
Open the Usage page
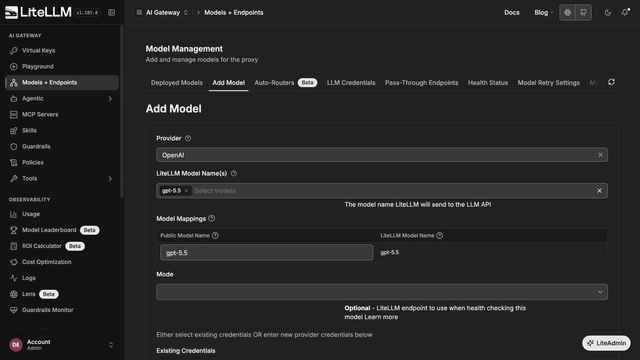point(62,214)
